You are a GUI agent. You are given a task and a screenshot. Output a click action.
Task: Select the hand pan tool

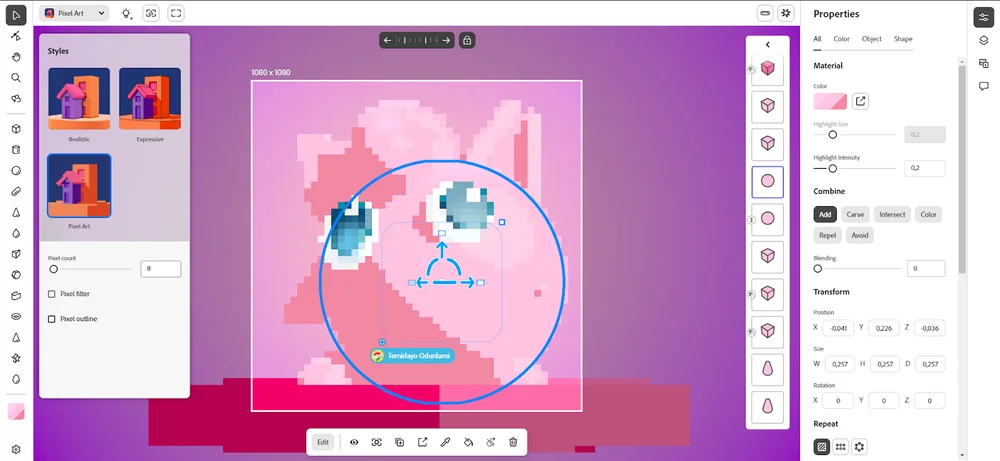[16, 57]
